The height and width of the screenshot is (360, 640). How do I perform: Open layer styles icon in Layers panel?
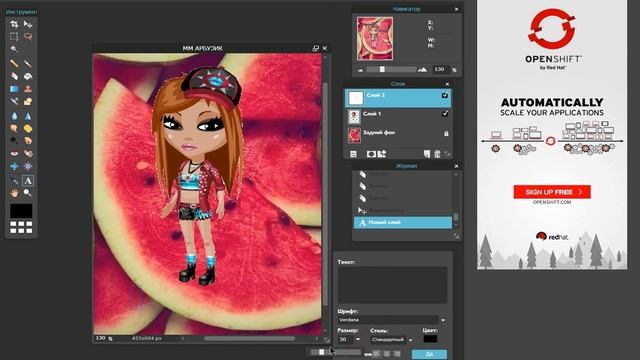click(x=382, y=154)
